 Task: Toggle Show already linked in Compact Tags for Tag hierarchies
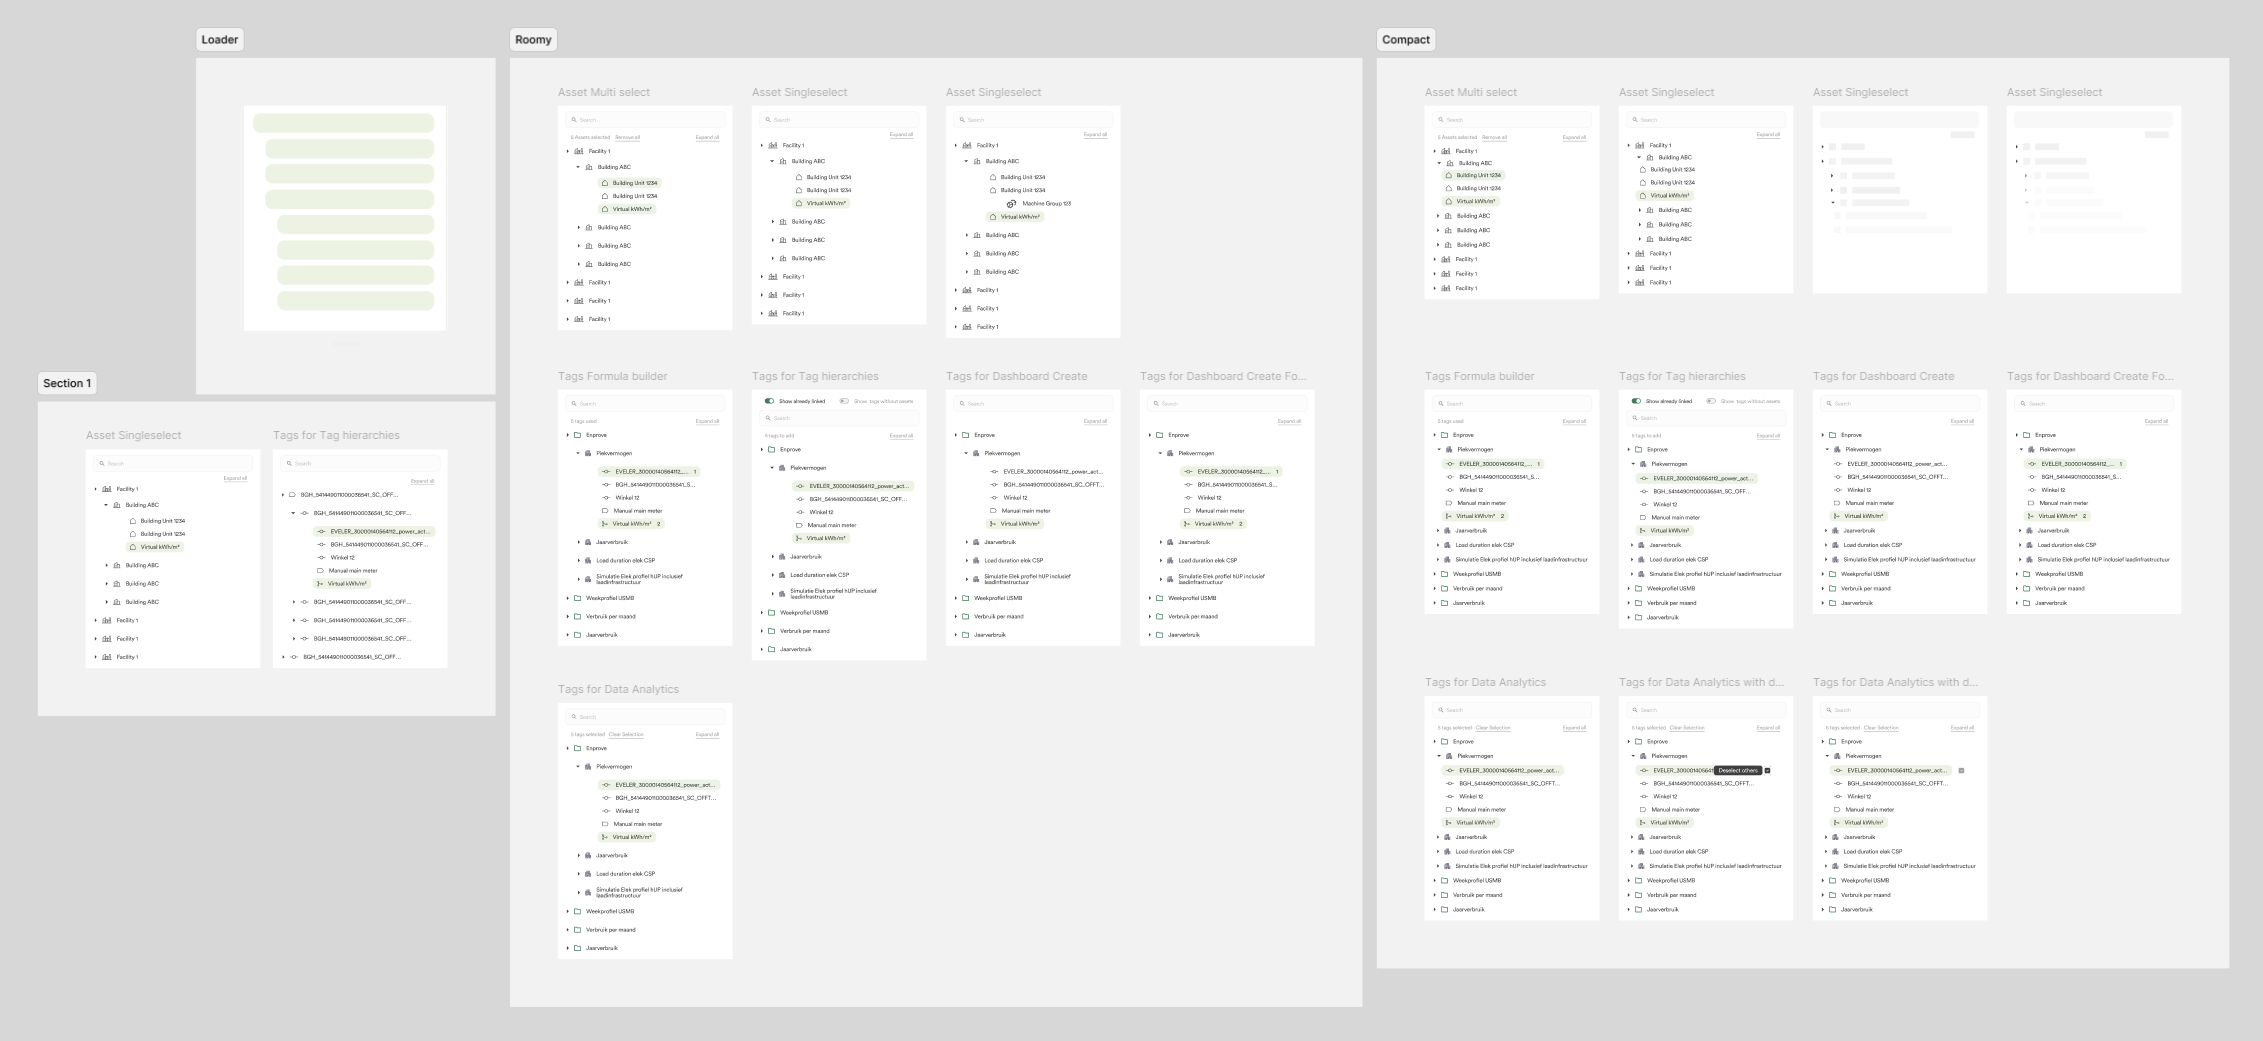pos(1636,401)
